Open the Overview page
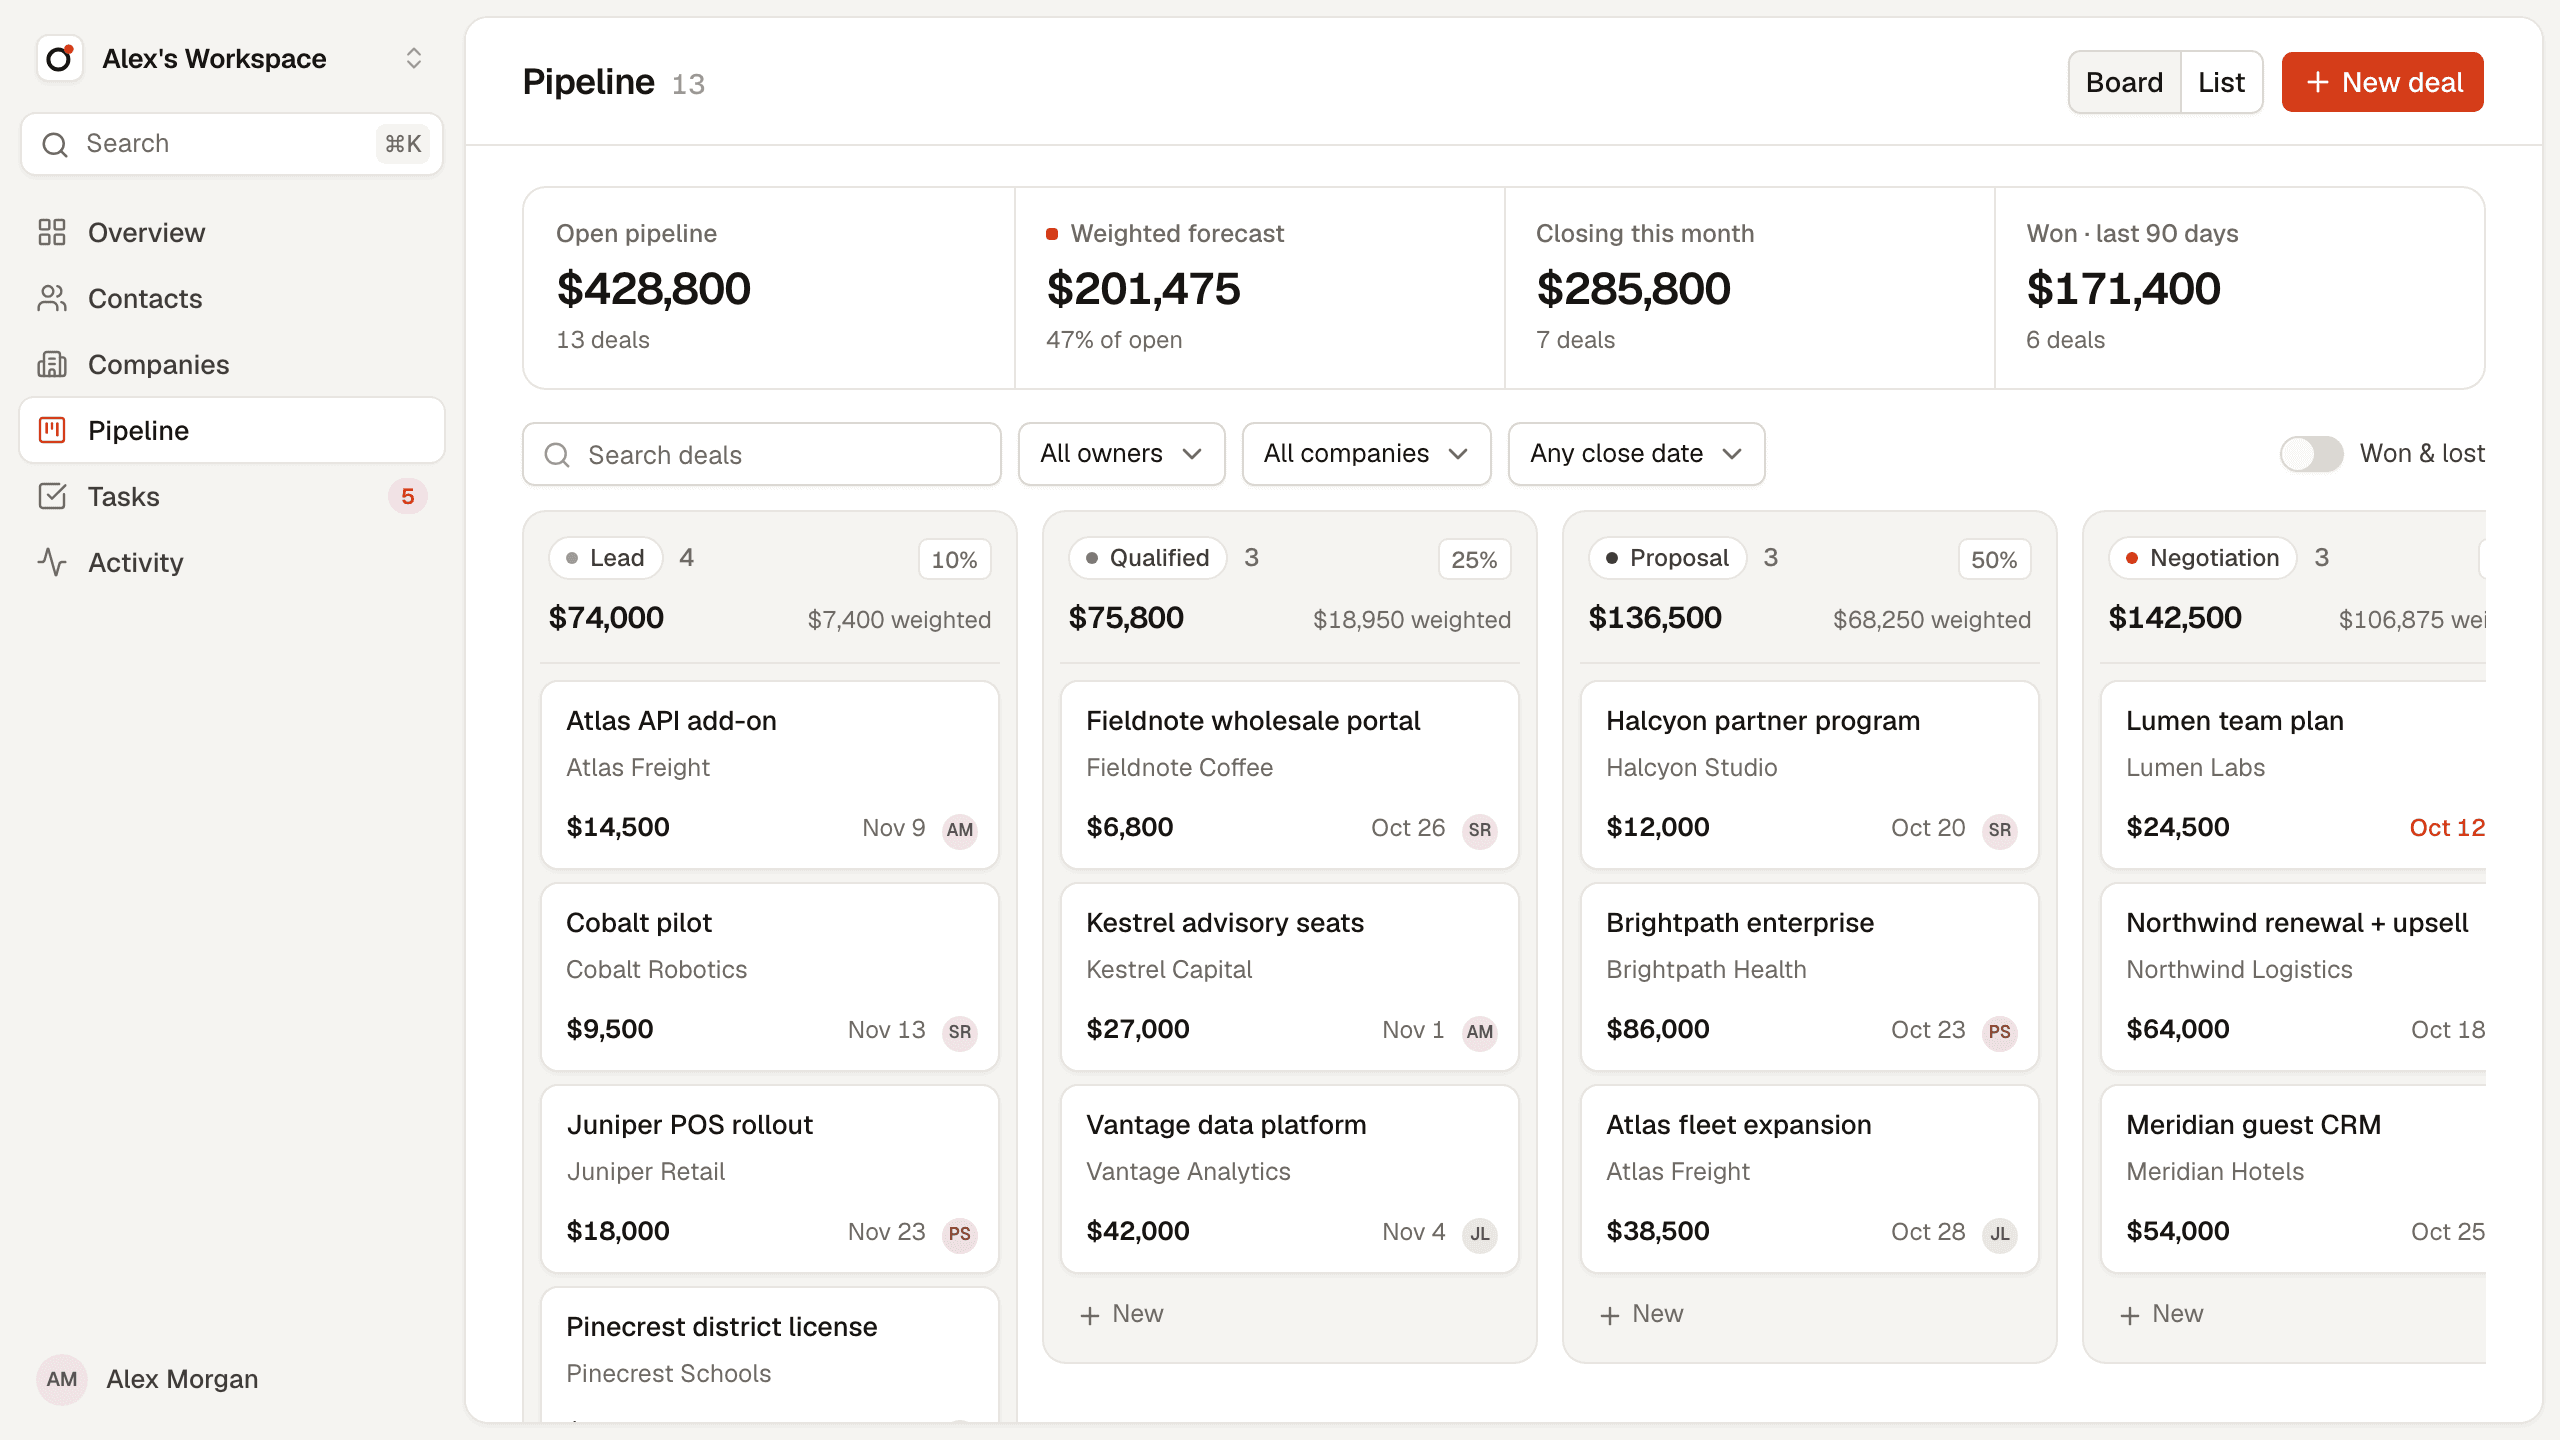The height and width of the screenshot is (1440, 2560). (232, 232)
